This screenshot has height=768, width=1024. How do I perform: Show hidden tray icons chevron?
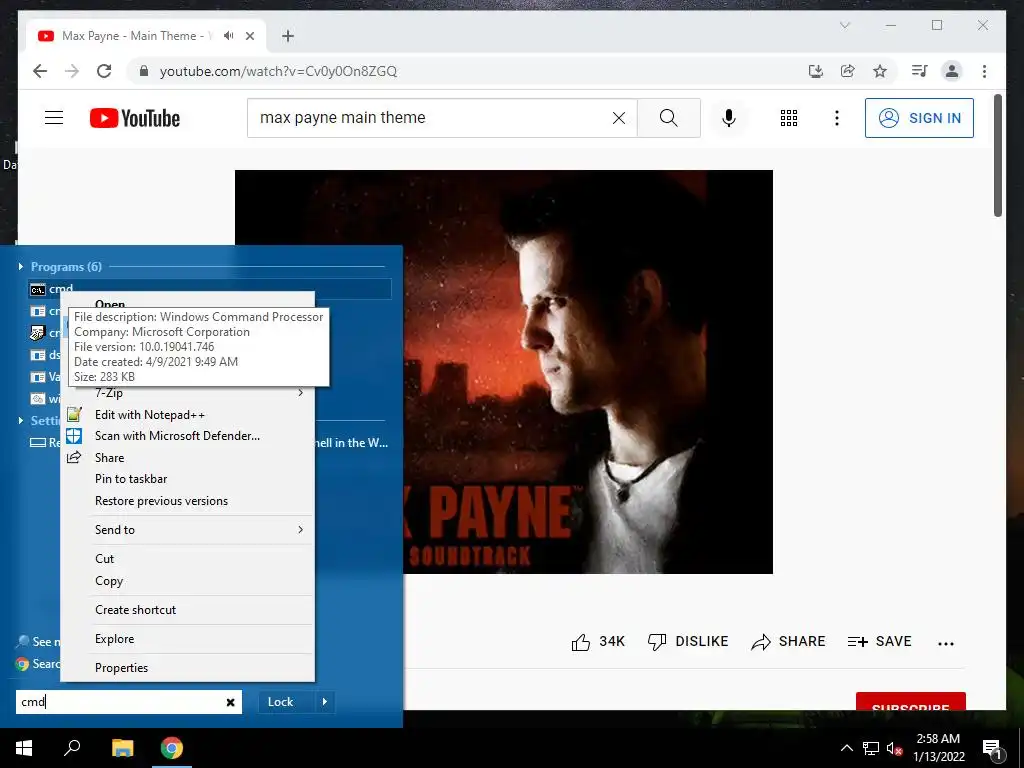pyautogui.click(x=846, y=748)
